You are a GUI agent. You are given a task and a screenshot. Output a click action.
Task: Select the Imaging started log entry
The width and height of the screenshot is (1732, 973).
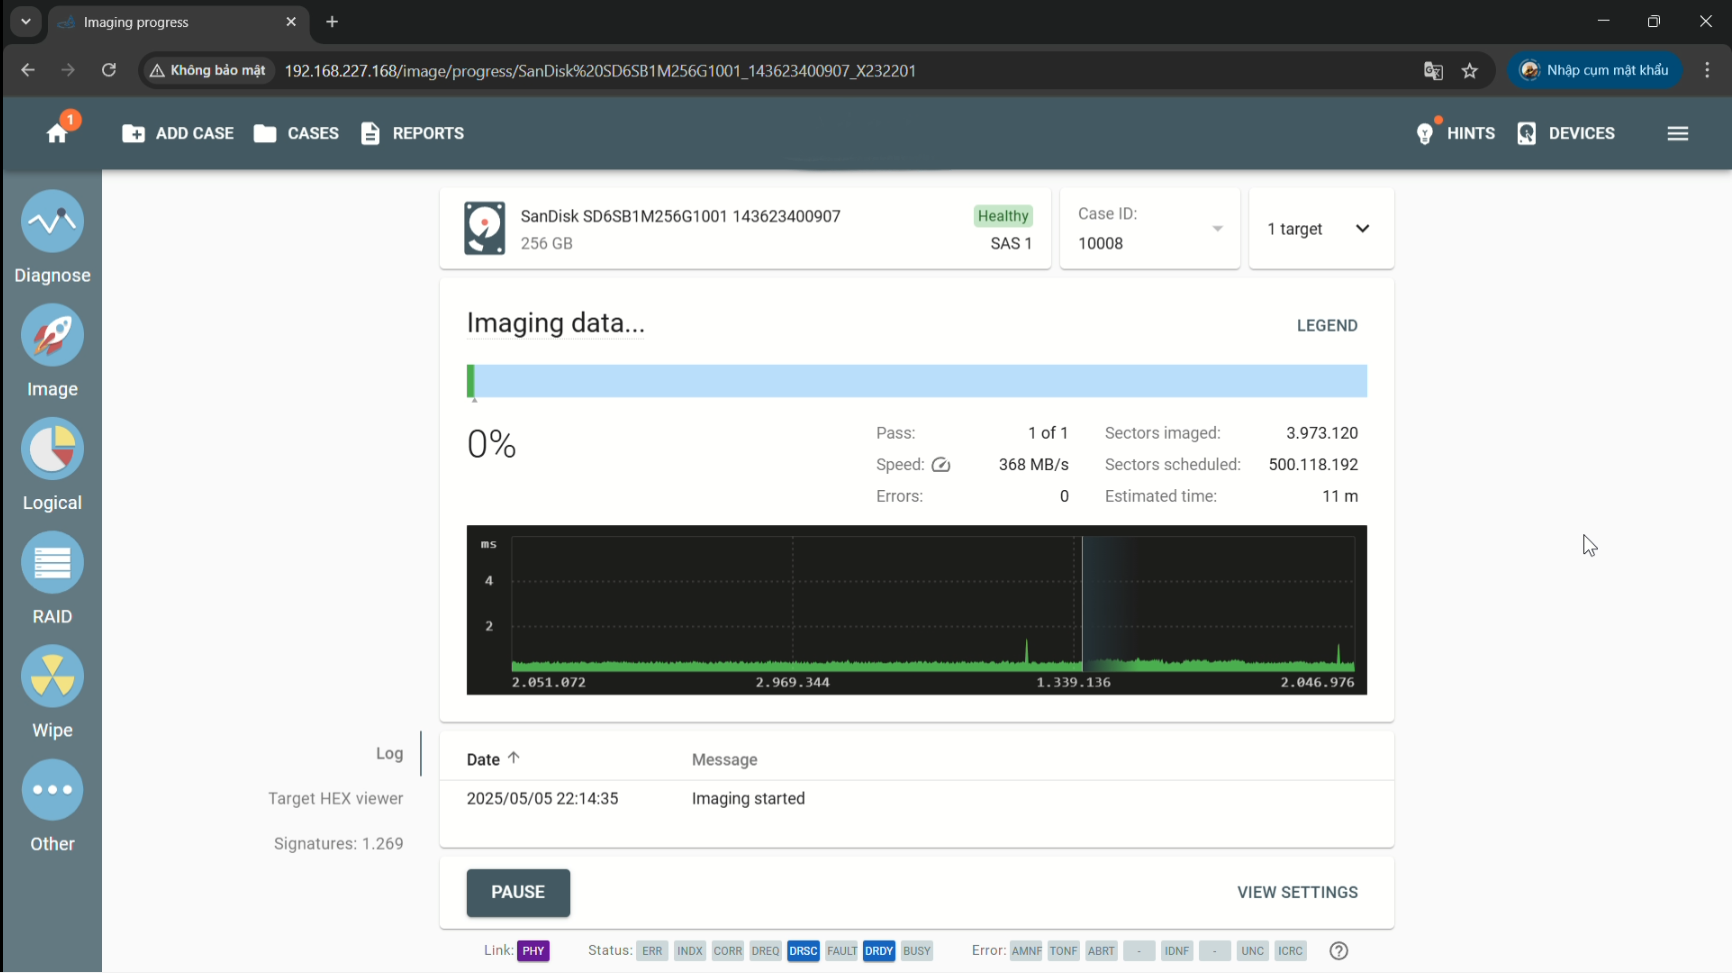[917, 799]
